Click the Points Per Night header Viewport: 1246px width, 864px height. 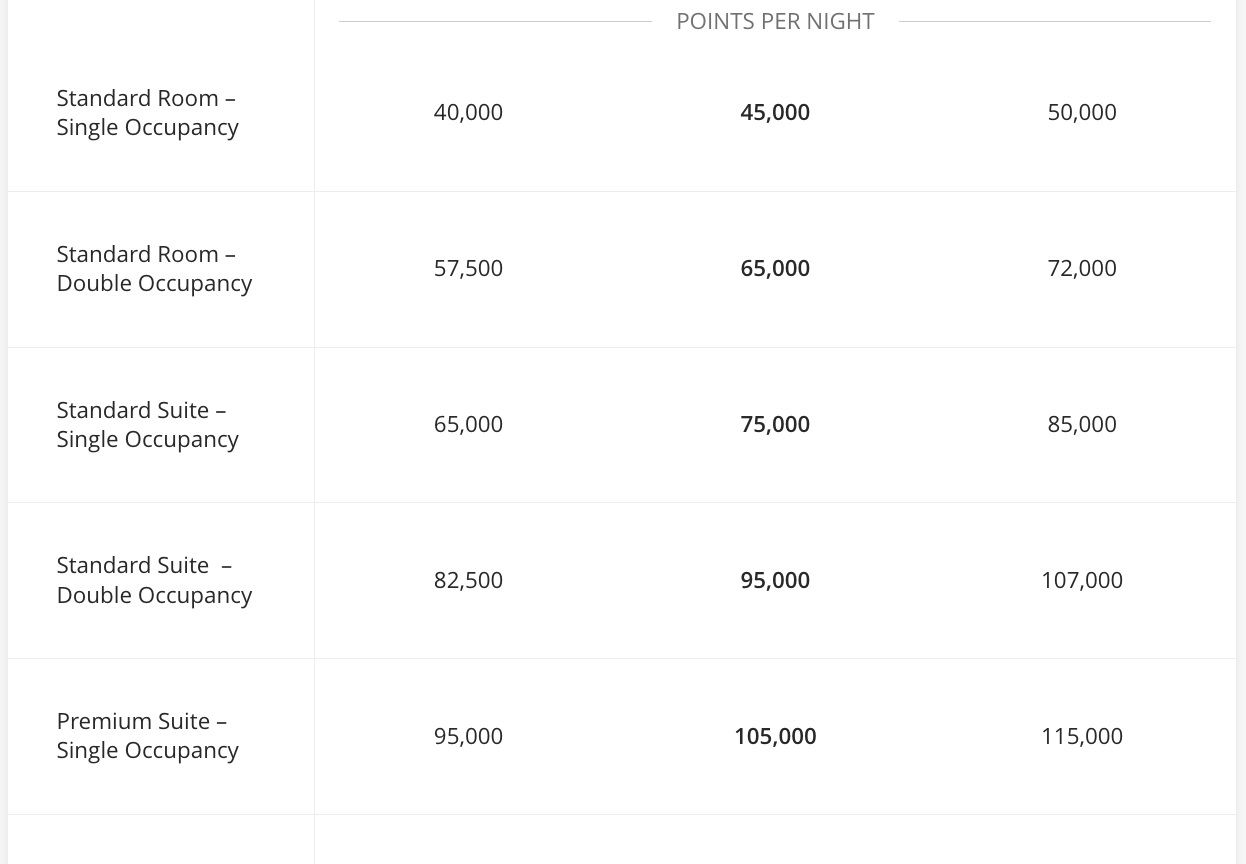(x=775, y=21)
